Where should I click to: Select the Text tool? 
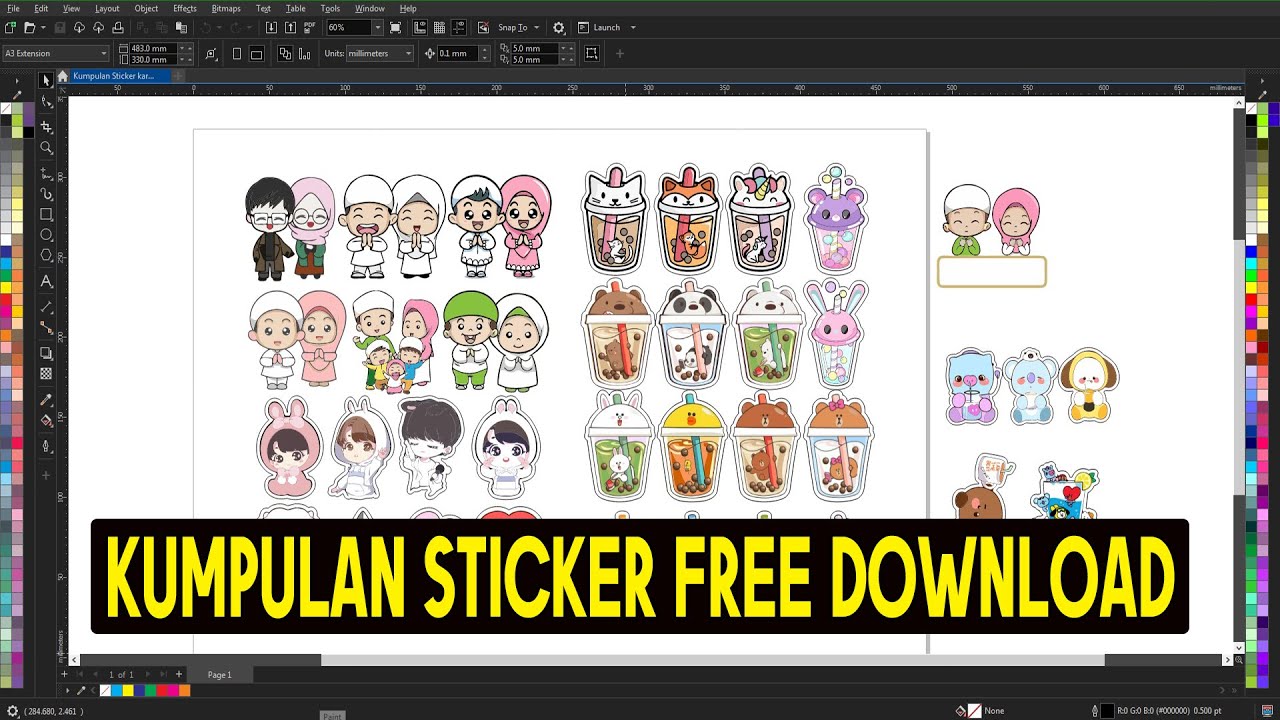[x=46, y=282]
